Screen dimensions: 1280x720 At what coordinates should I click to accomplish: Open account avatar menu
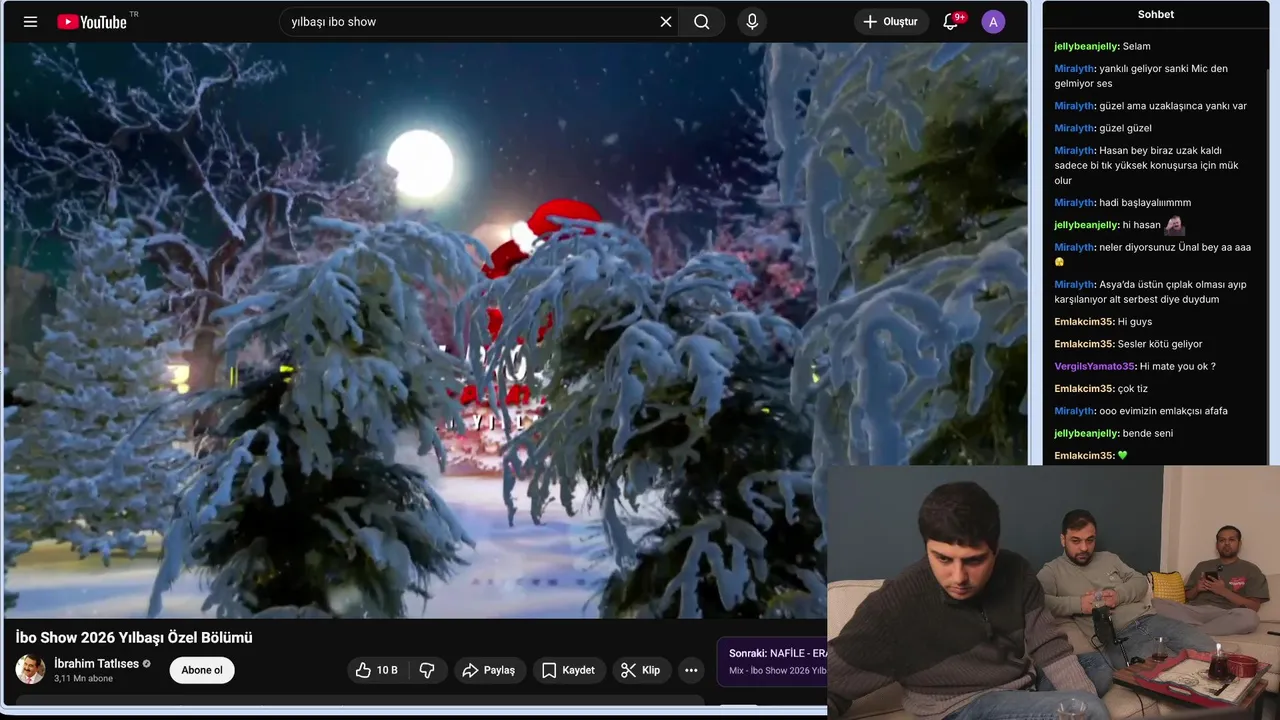993,22
